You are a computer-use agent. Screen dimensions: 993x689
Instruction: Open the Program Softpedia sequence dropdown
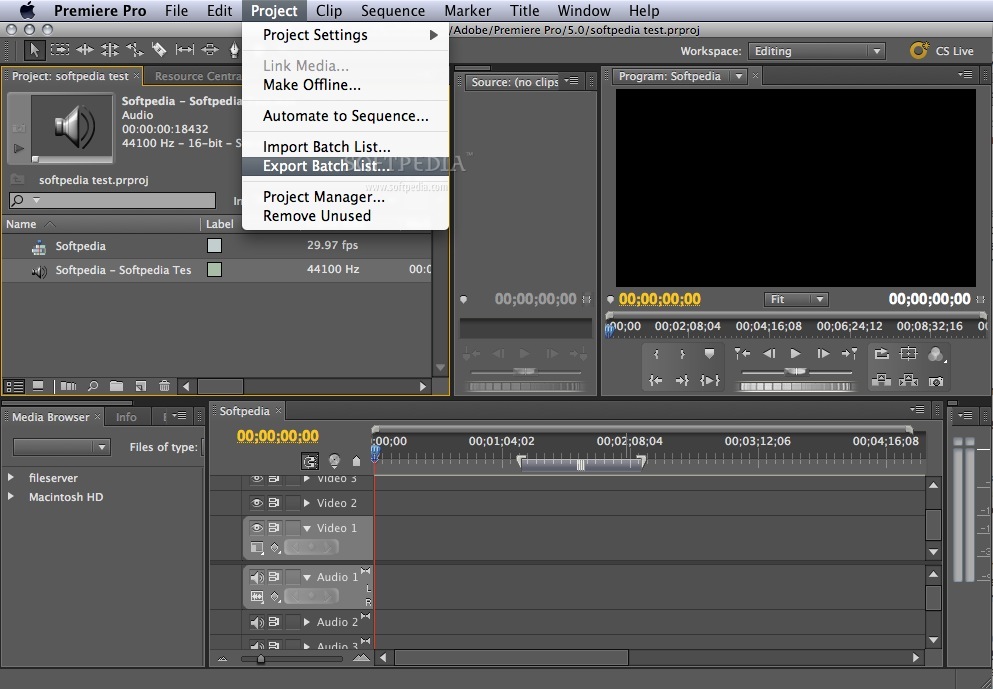[x=738, y=76]
